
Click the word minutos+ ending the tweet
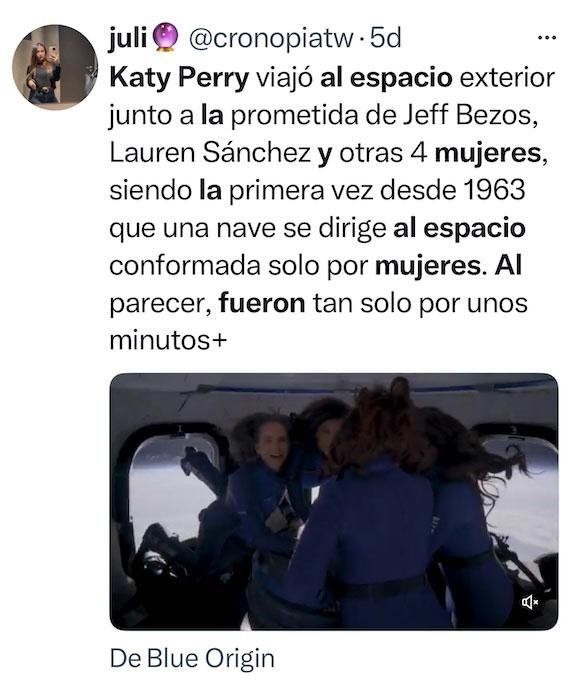click(168, 340)
